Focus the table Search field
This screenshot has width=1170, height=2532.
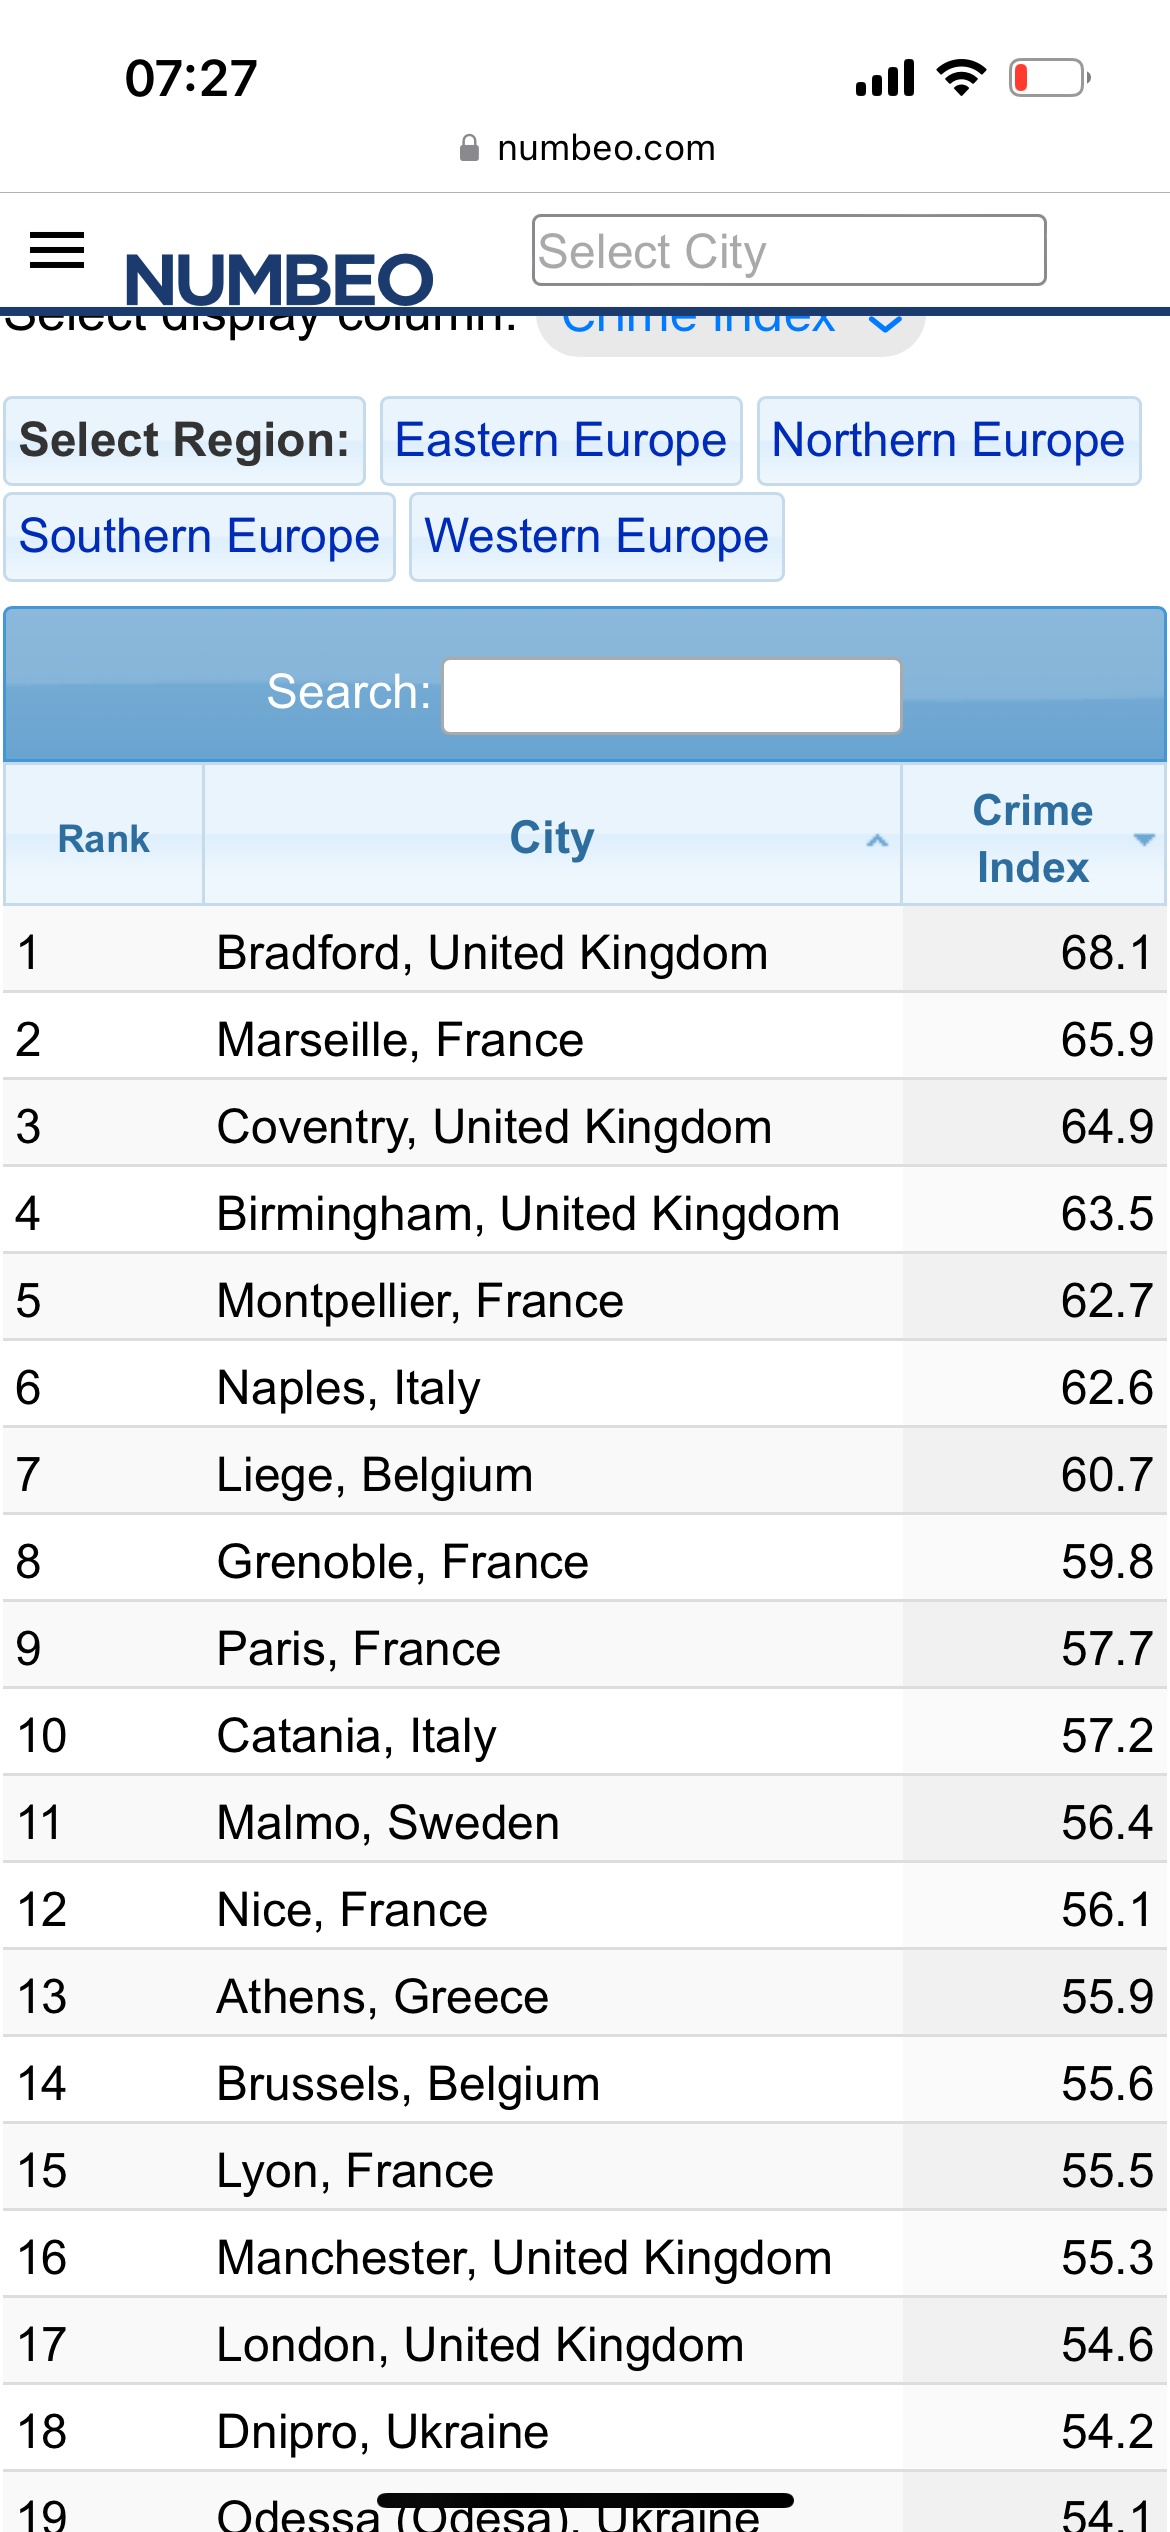click(x=671, y=695)
